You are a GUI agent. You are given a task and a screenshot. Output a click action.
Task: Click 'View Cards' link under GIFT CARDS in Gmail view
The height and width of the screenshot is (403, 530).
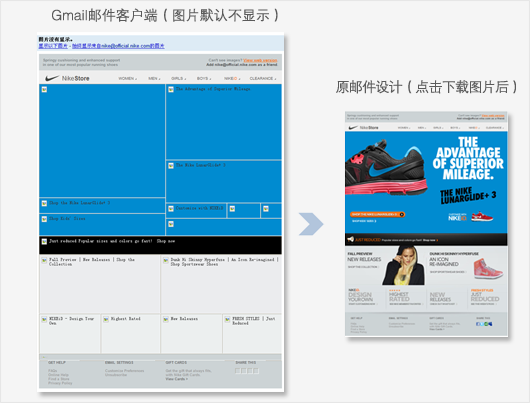pos(176,379)
